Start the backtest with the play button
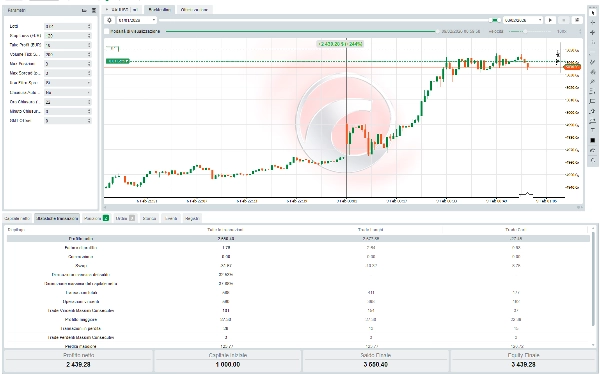 [x=550, y=20]
